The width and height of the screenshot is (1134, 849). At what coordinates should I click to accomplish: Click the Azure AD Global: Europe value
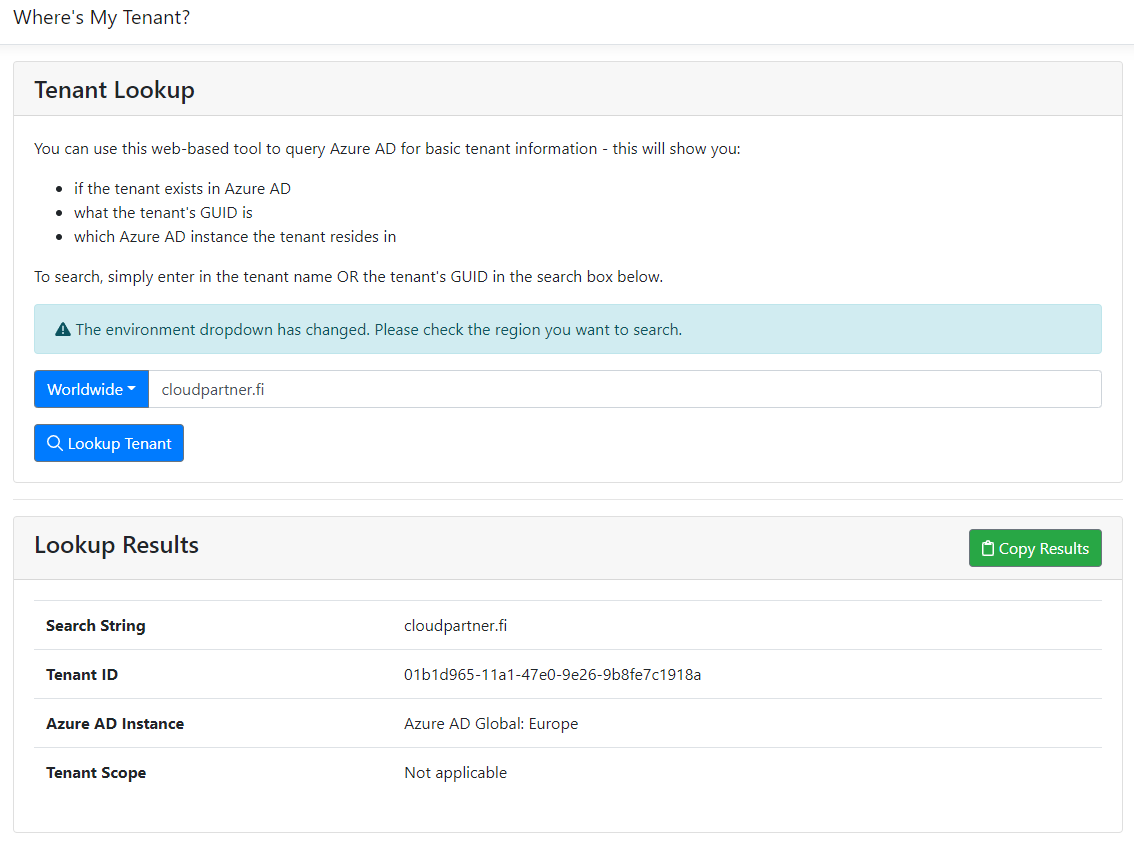(x=491, y=723)
